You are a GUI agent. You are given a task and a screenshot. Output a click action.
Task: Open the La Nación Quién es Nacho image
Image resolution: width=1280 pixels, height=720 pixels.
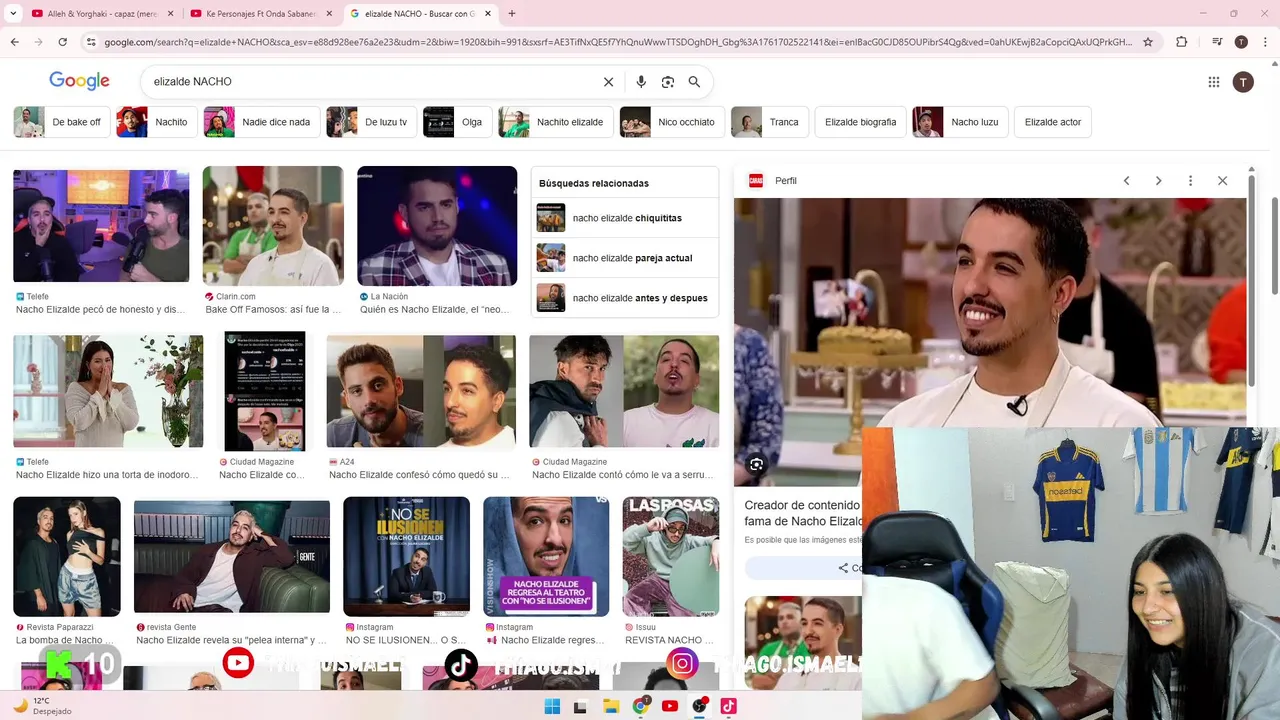click(x=437, y=226)
